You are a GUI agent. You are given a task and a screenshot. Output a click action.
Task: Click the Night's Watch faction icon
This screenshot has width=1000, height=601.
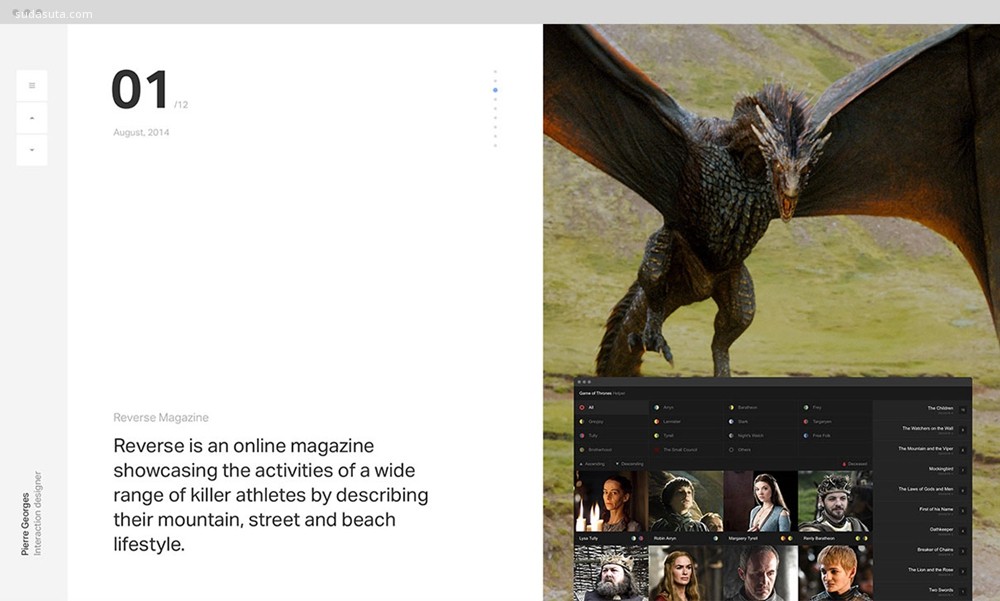click(731, 435)
